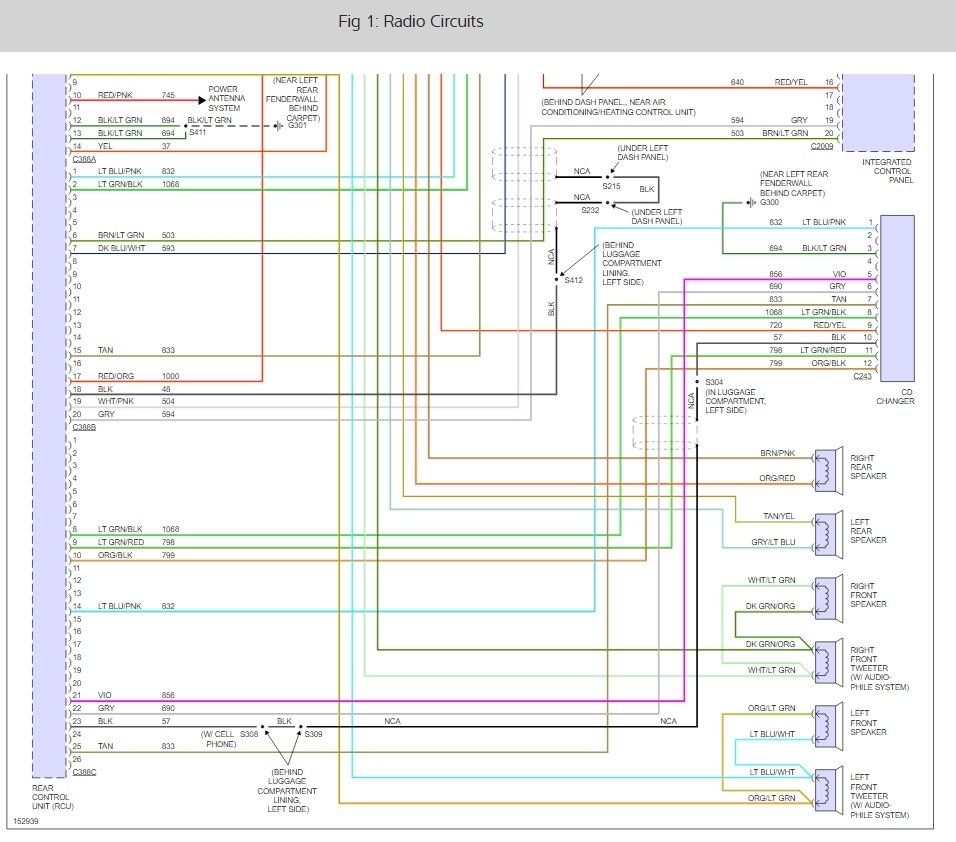
Task: Click the Left Front Tweeter symbol
Action: tap(829, 790)
